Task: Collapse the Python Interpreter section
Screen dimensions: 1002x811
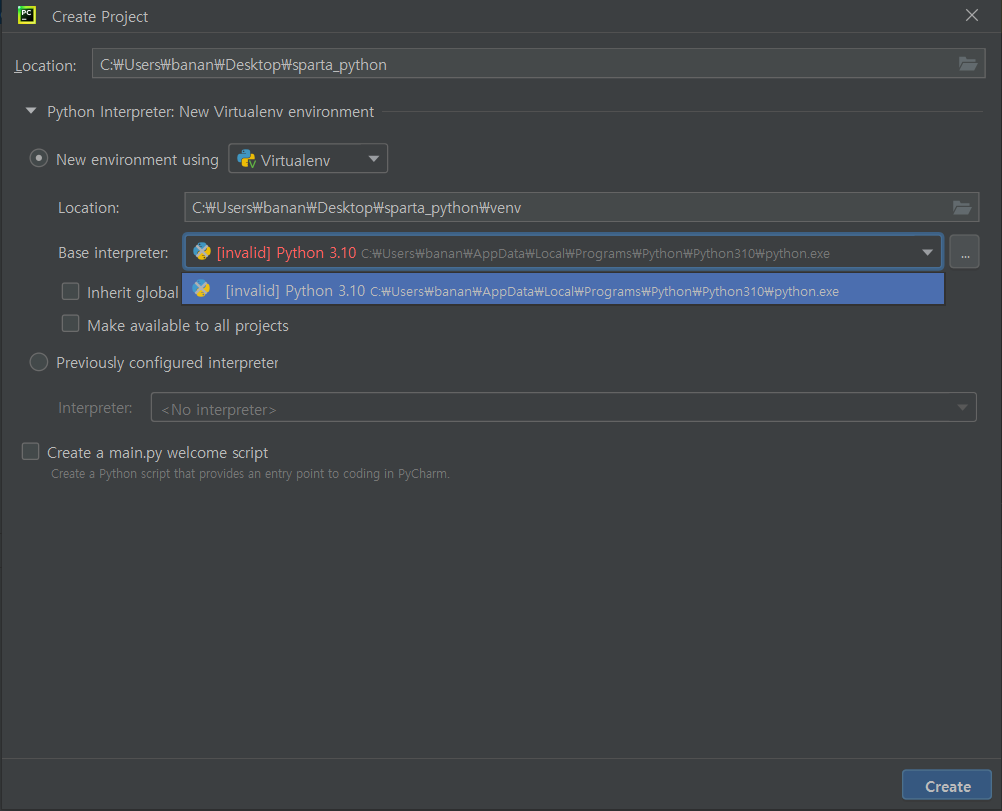Action: [x=31, y=111]
